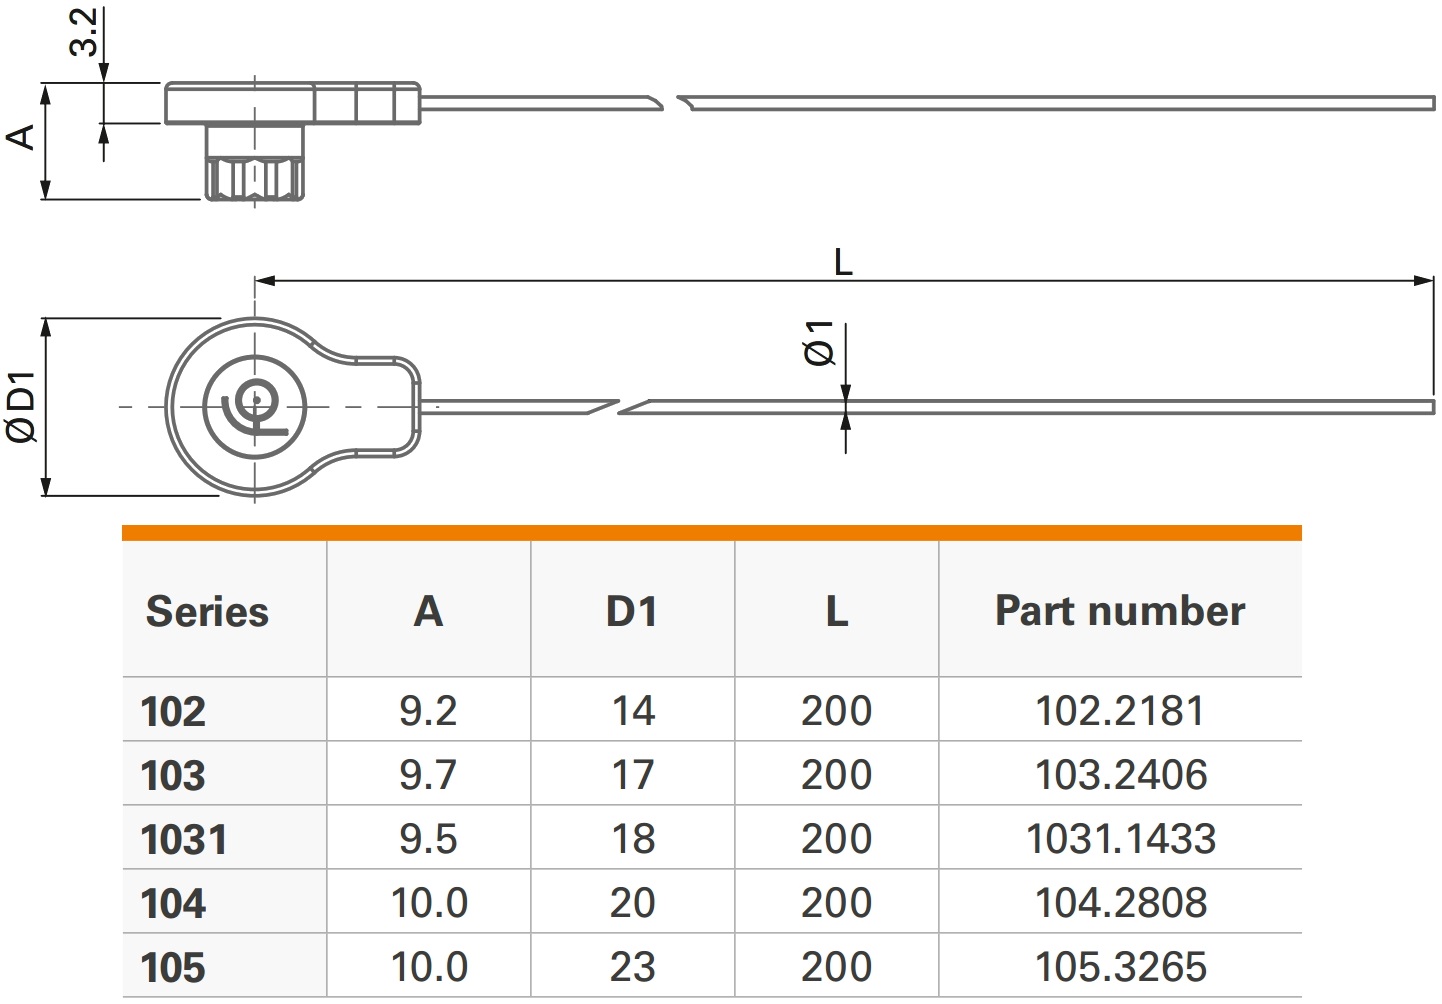
Task: Click the orange bar above the table
Action: pos(711,533)
